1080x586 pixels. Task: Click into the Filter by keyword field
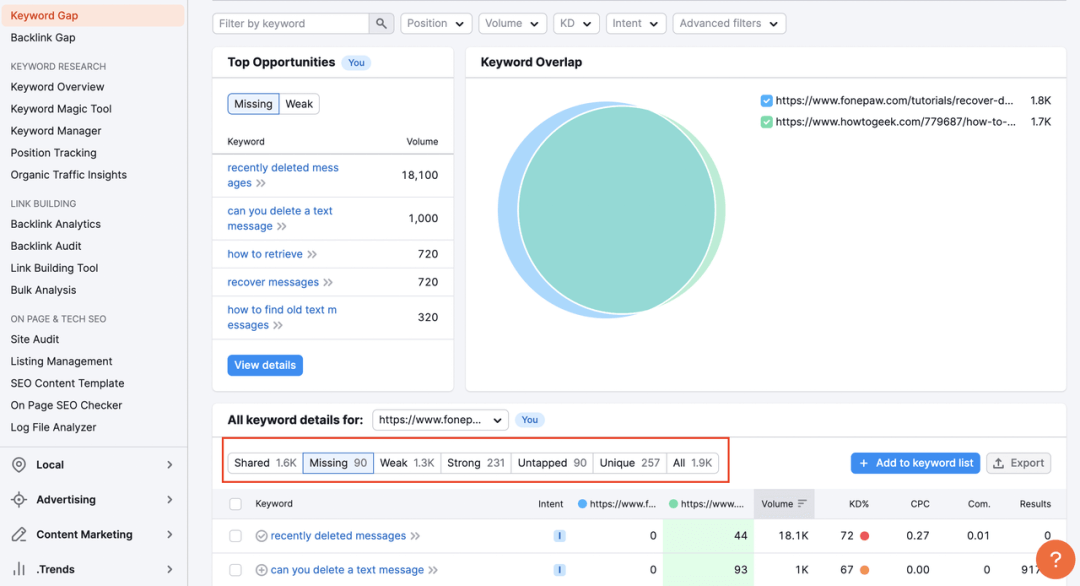pos(290,23)
